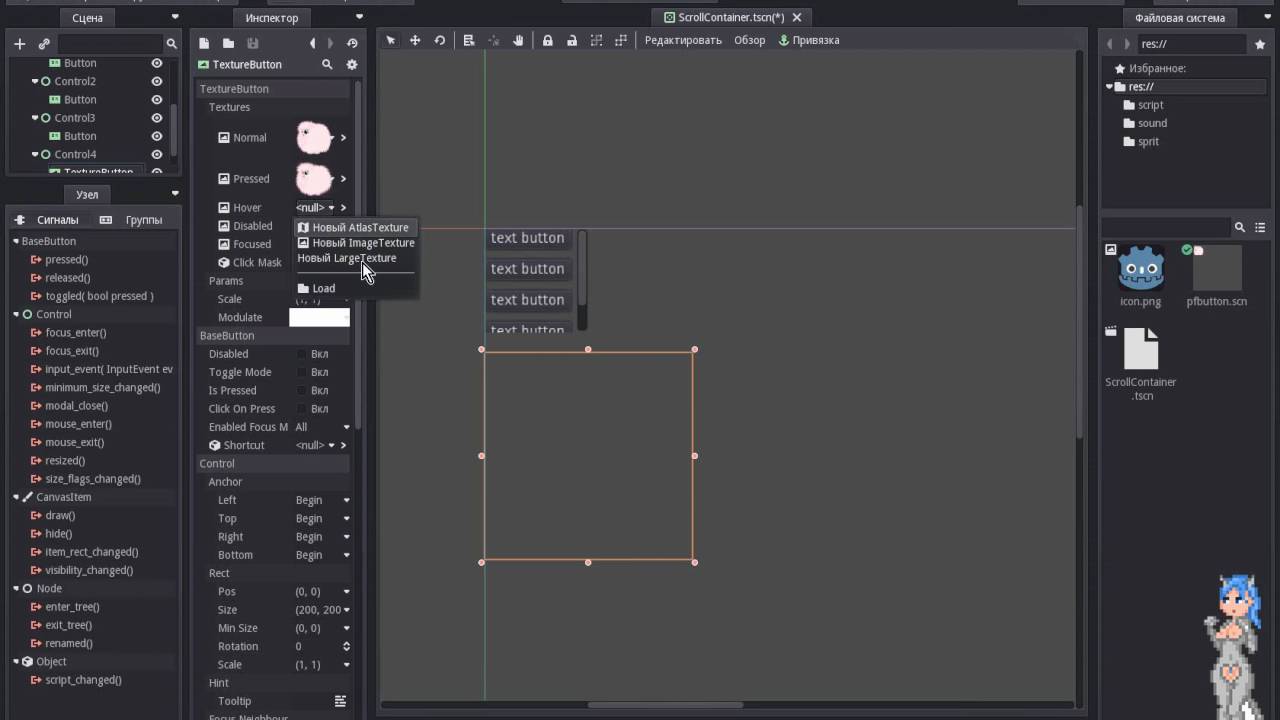Switch to the Группы tab

[x=133, y=220]
